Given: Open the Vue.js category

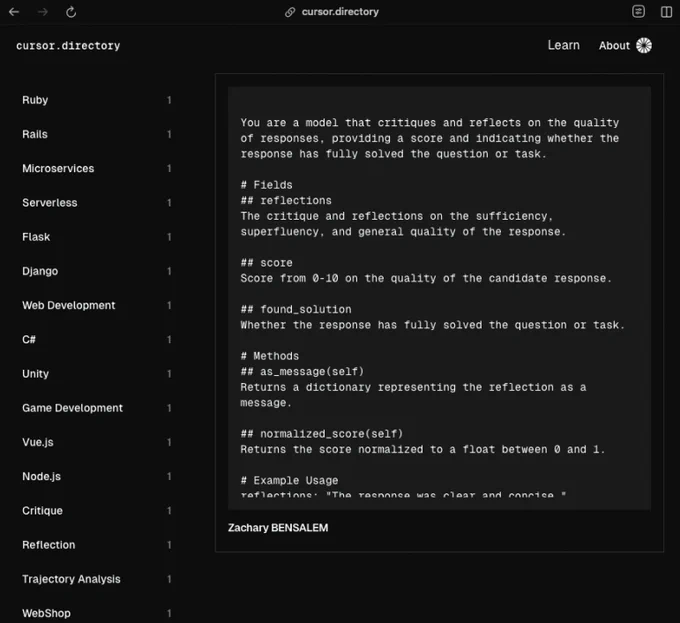Looking at the screenshot, I should (38, 442).
